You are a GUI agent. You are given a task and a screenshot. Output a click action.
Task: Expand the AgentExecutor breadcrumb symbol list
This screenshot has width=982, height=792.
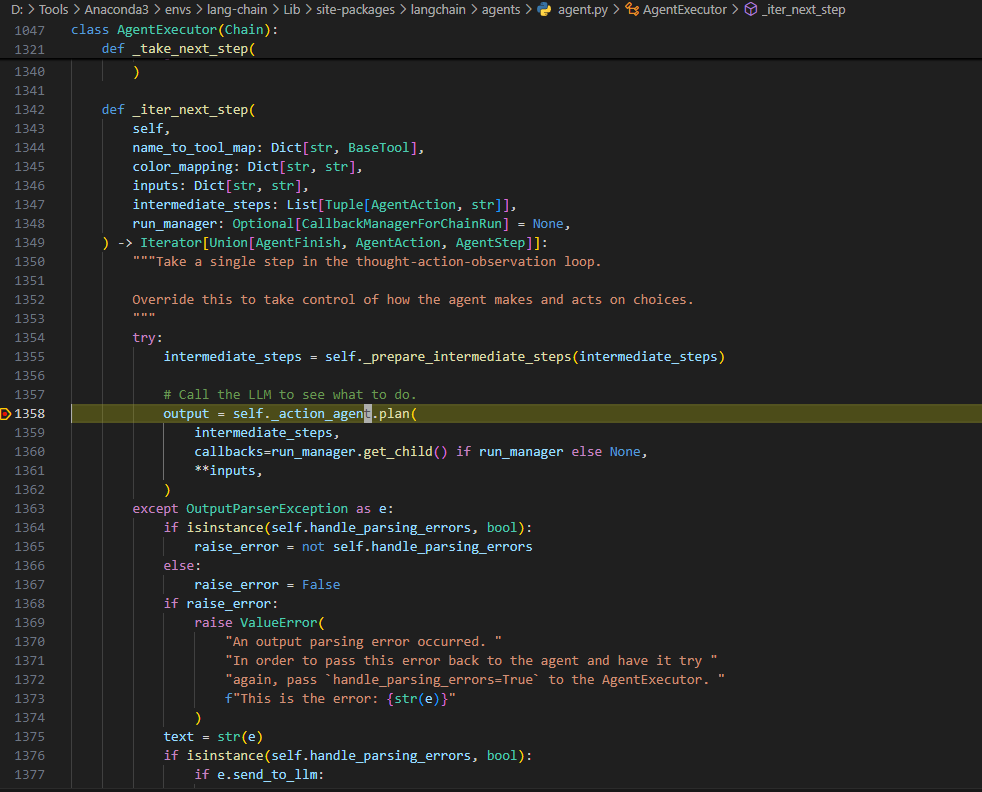685,10
